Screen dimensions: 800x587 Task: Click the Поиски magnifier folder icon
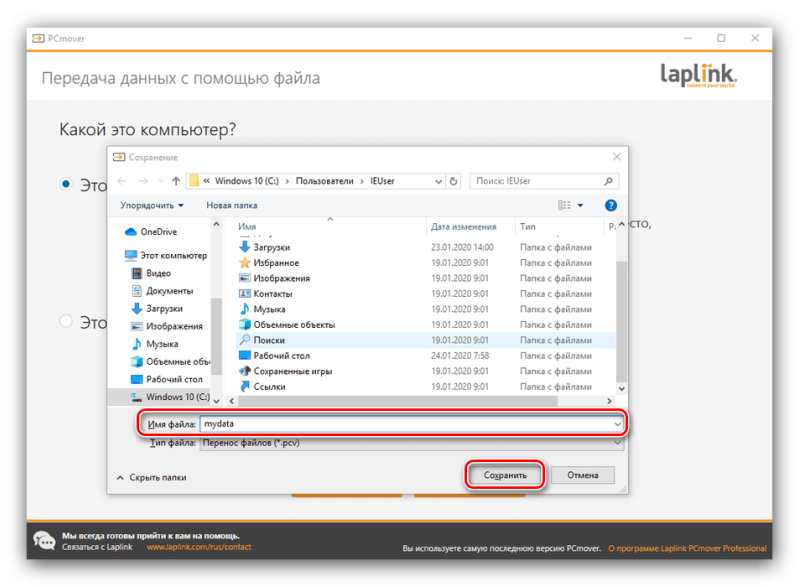click(x=245, y=340)
